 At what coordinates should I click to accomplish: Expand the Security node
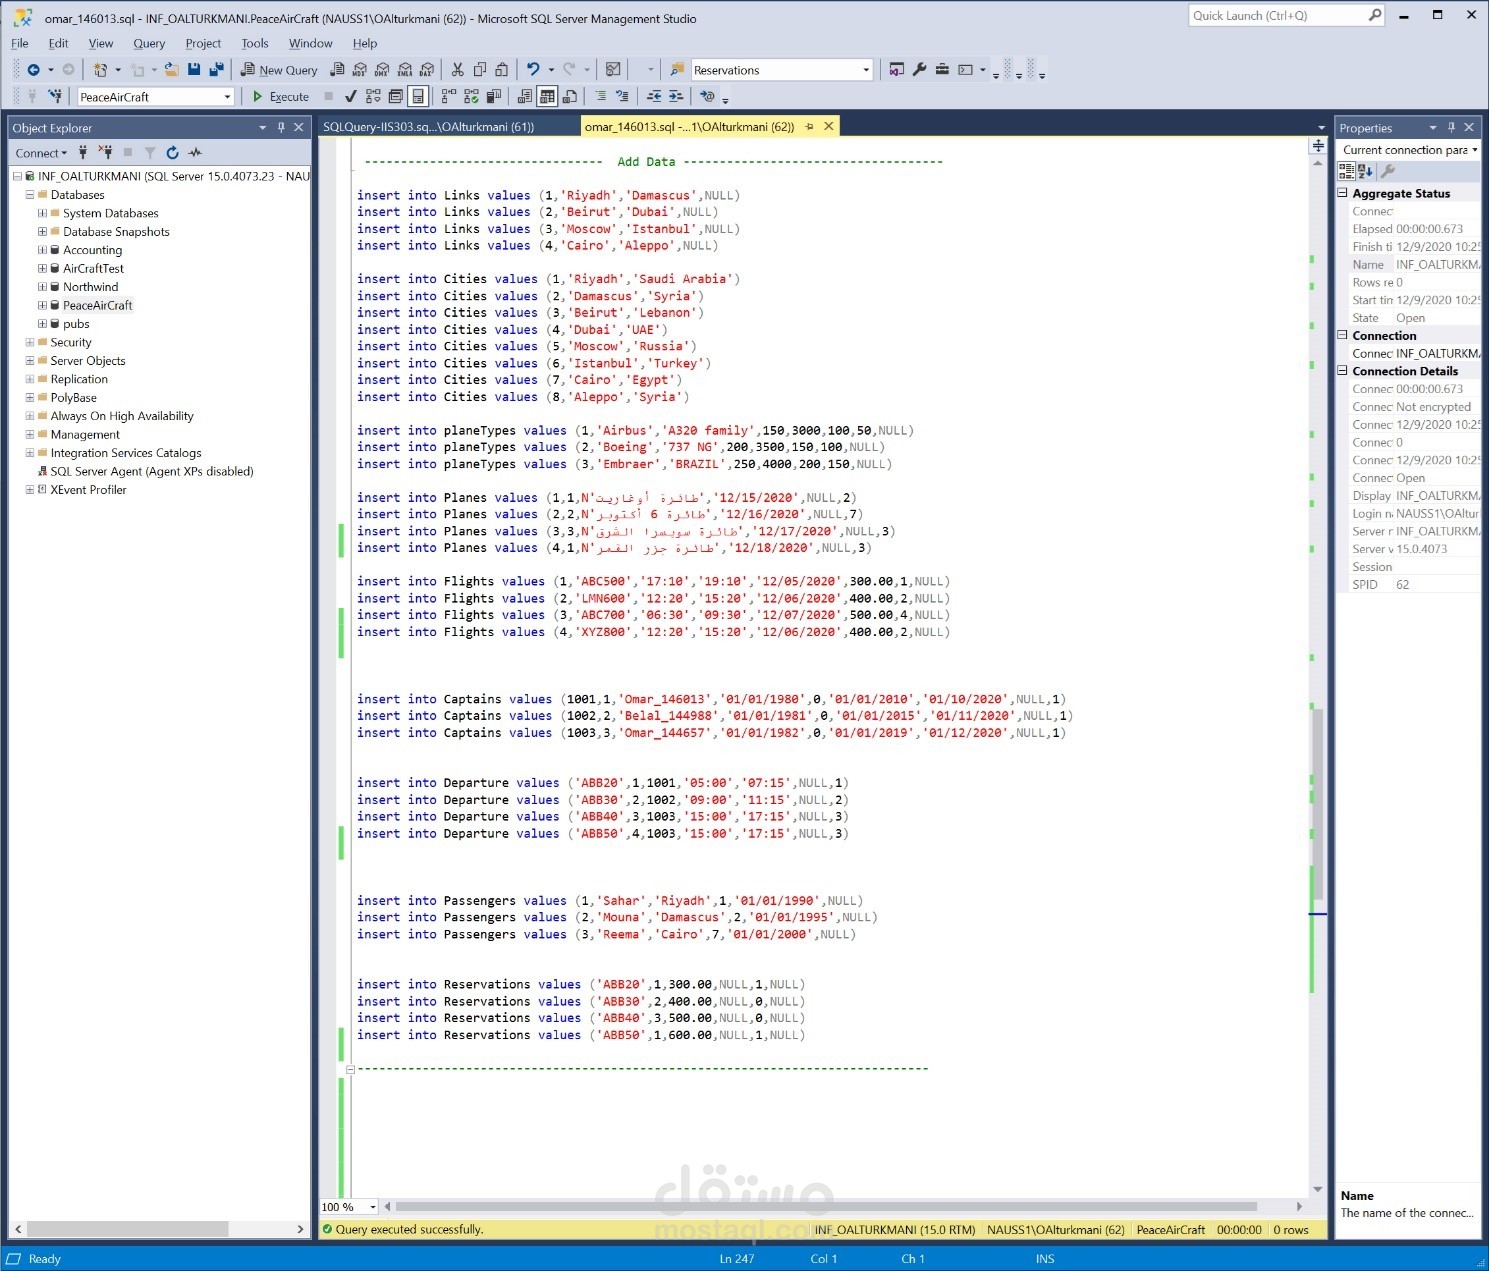(x=30, y=342)
